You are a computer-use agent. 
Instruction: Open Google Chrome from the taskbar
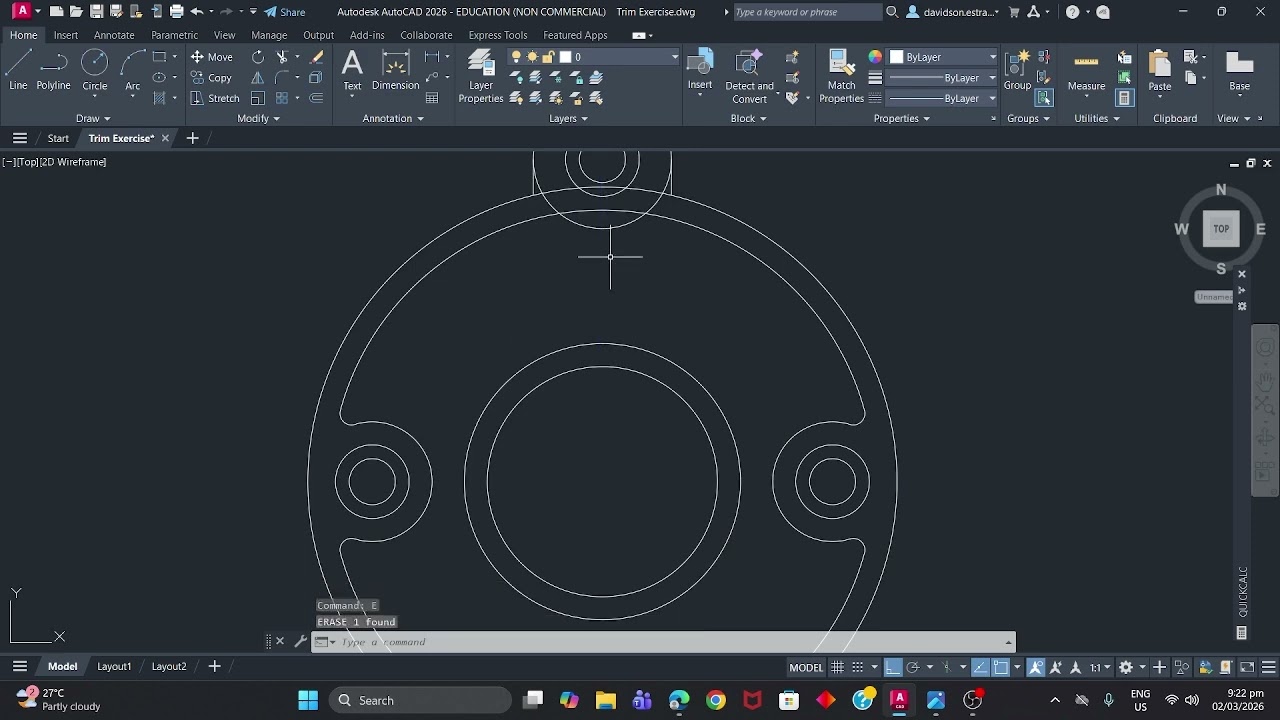click(x=716, y=700)
